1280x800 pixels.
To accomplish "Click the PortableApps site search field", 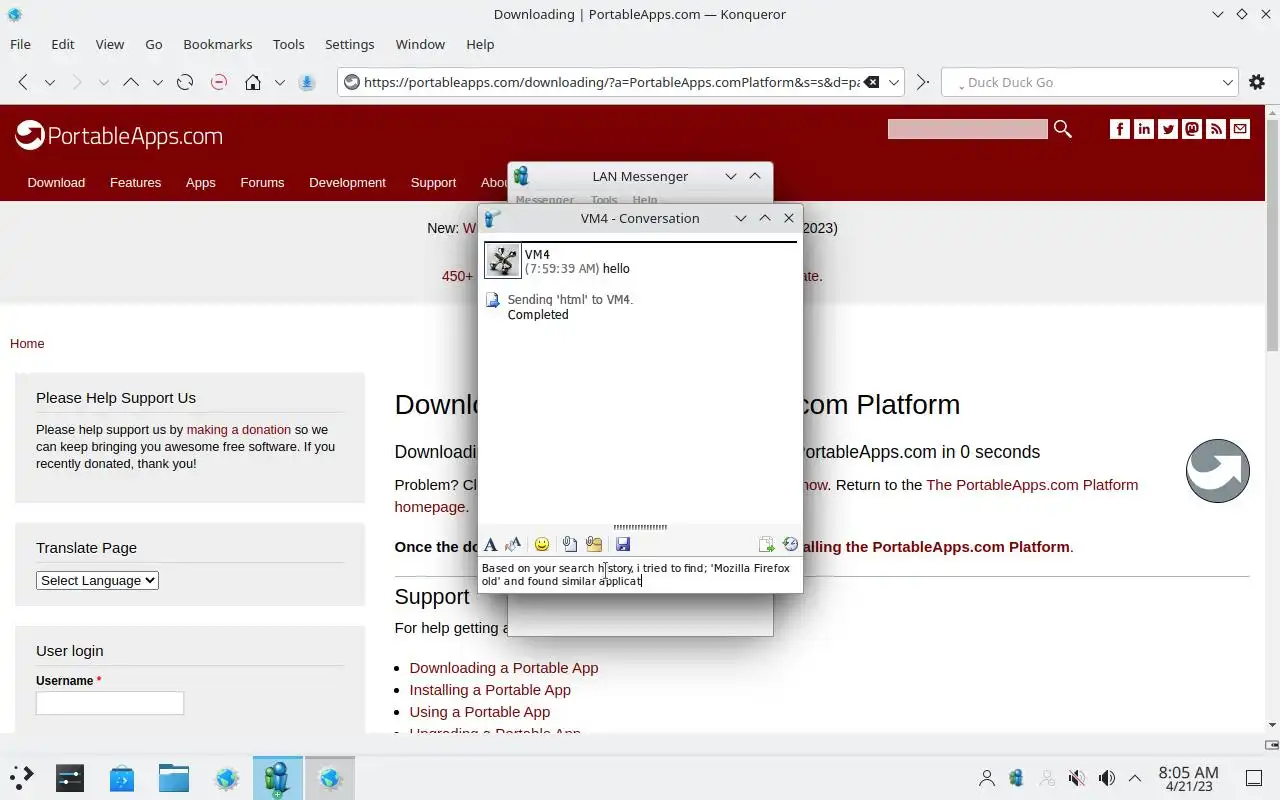I will click(967, 129).
